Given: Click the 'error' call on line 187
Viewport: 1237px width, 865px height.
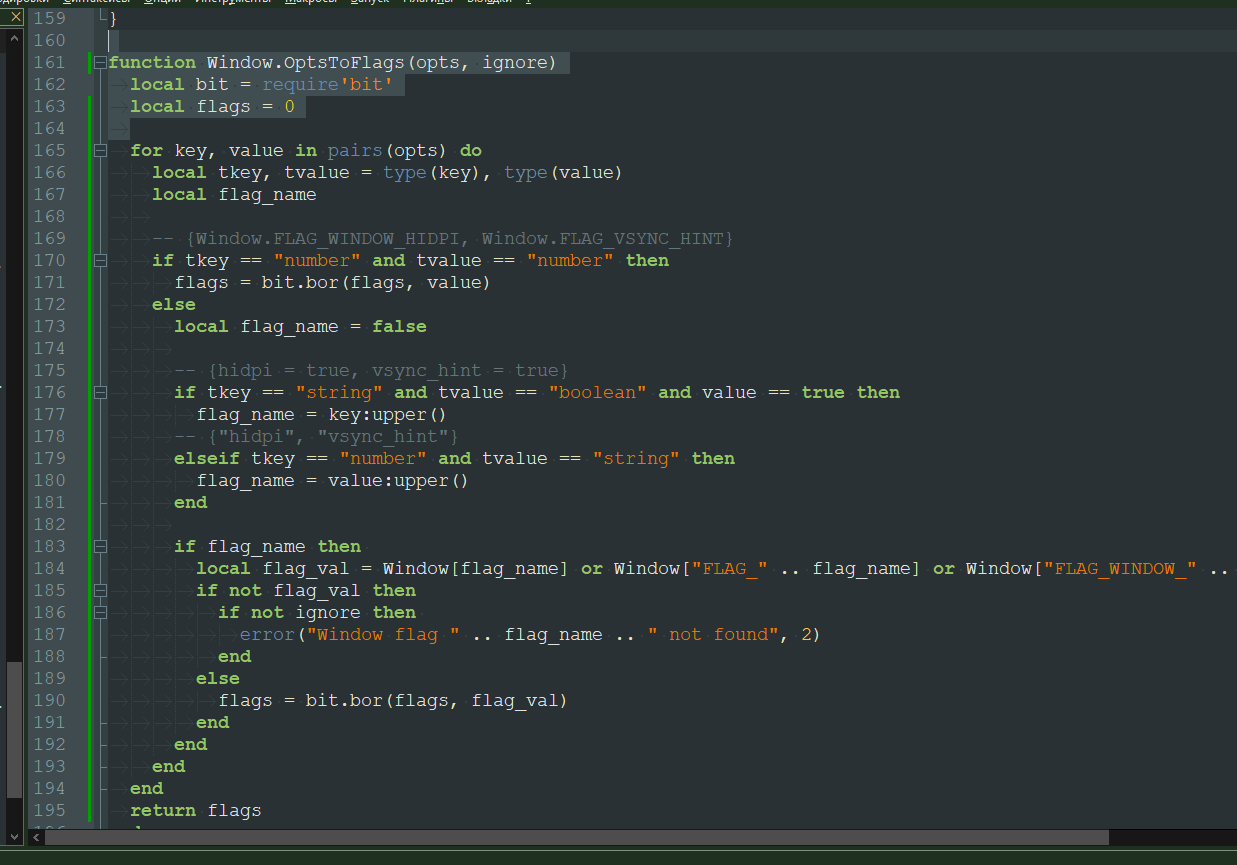Looking at the screenshot, I should pos(267,634).
